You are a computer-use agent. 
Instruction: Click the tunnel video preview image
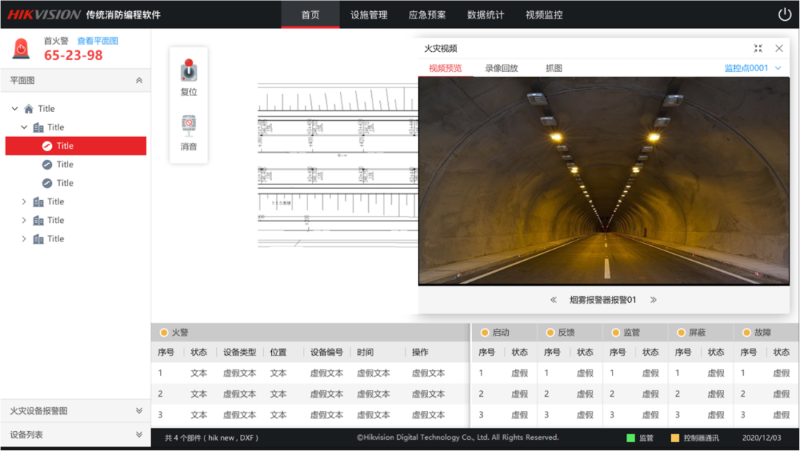[604, 181]
